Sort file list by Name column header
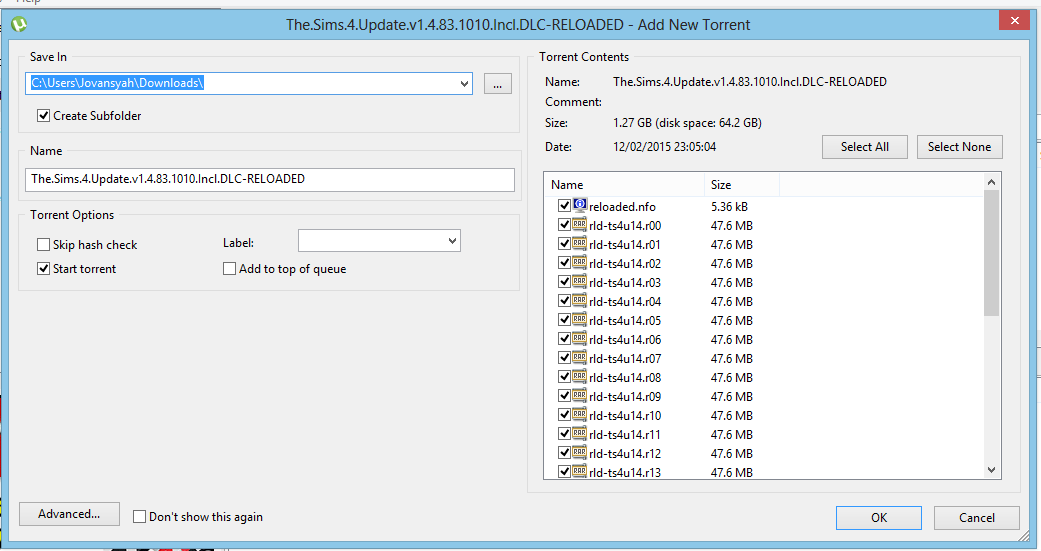Viewport: 1041px width, 551px height. (624, 185)
